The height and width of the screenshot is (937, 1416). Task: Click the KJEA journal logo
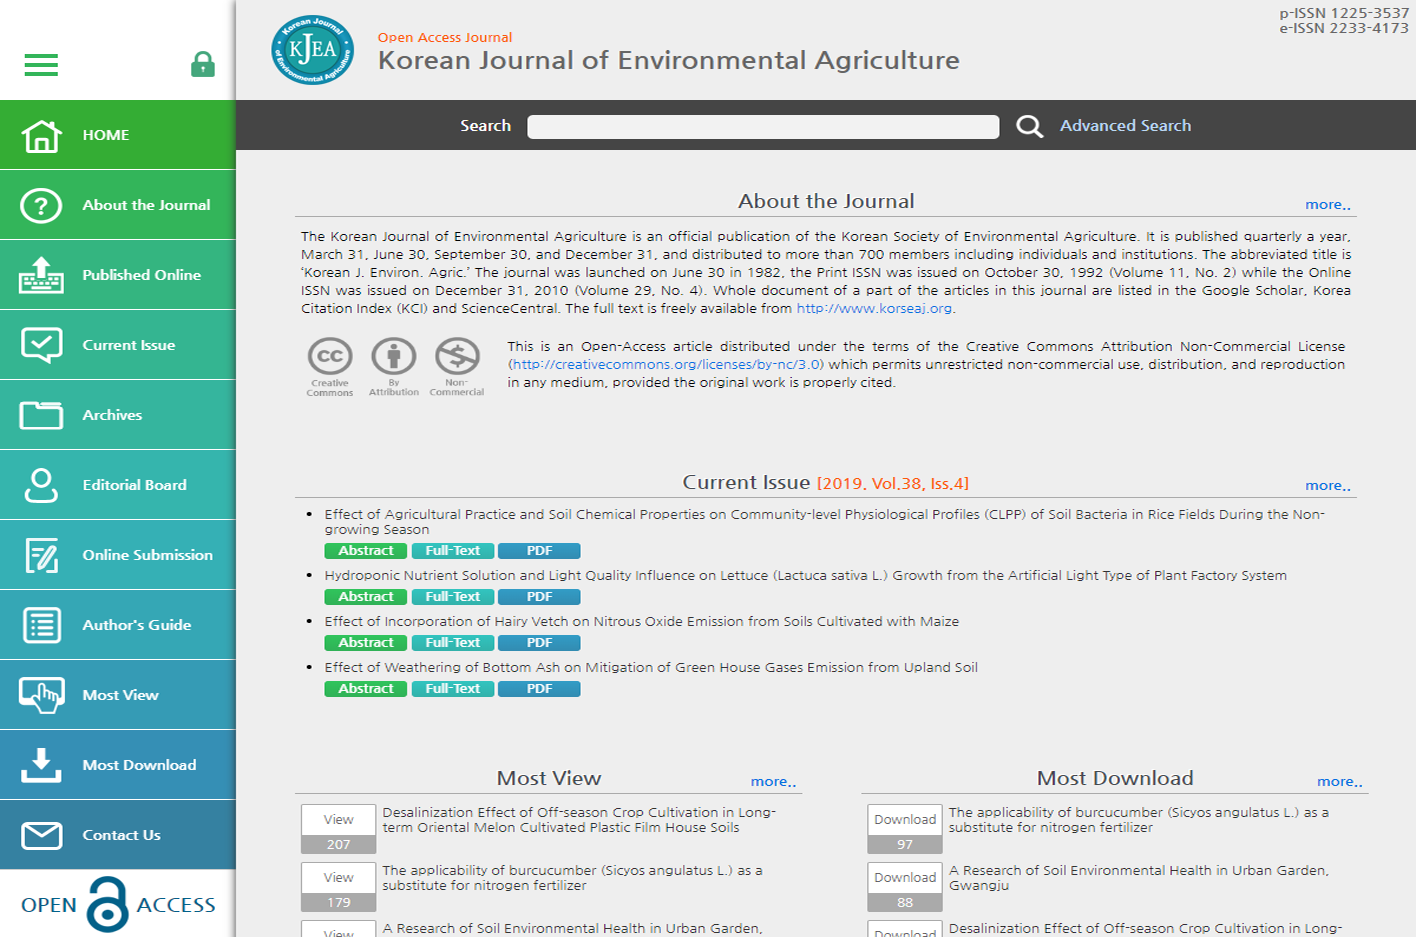(312, 50)
